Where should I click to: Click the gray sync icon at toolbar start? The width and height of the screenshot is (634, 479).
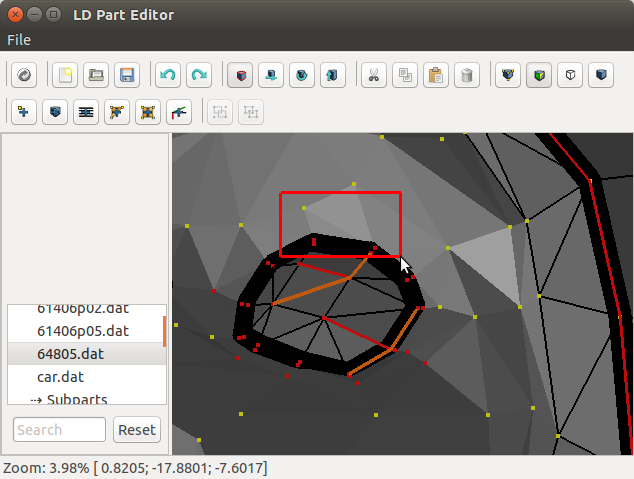click(x=24, y=75)
